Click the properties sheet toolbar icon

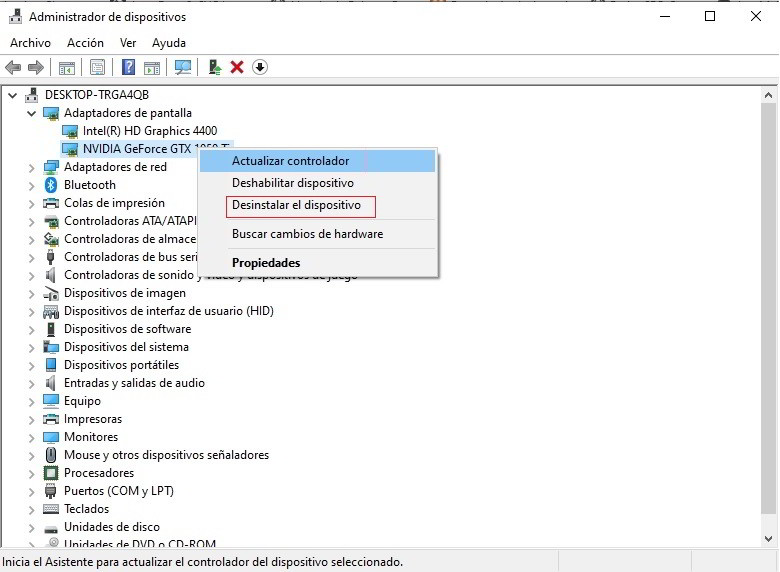(97, 67)
